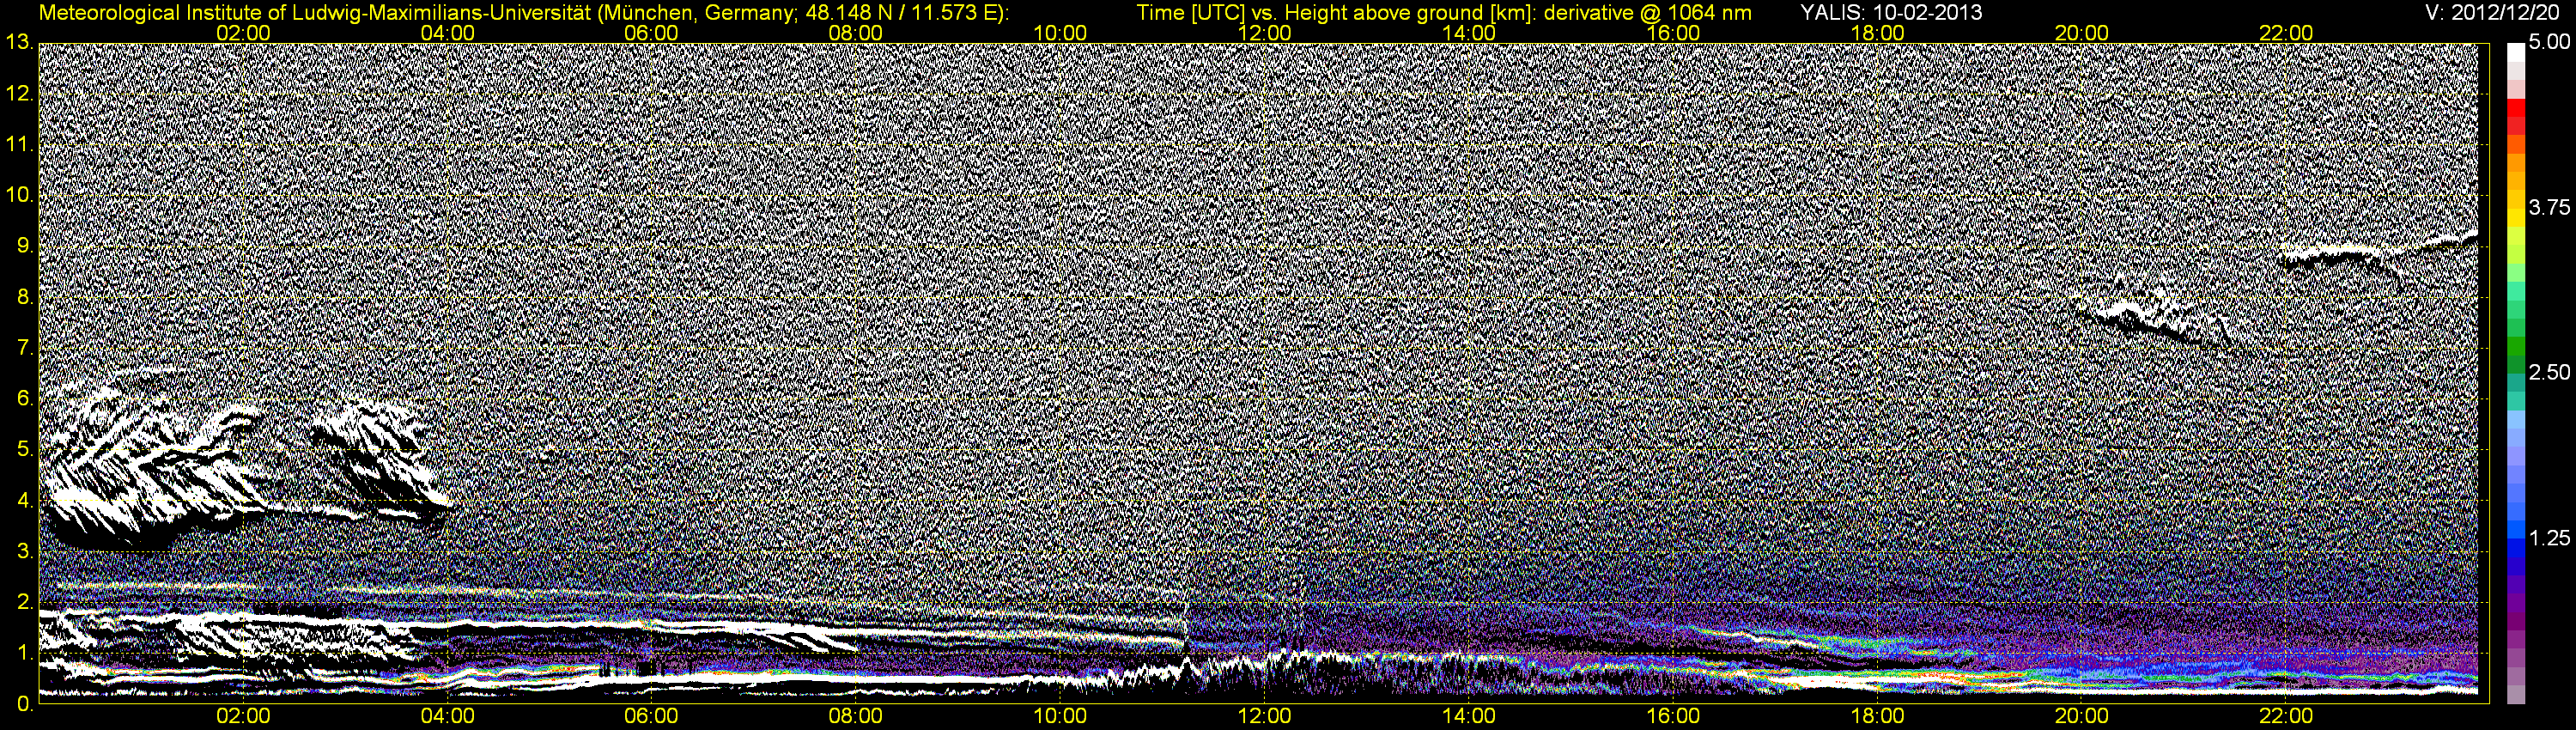Viewport: 2576px width, 730px height.
Task: Click the 9 km height axis label
Action: [24, 246]
